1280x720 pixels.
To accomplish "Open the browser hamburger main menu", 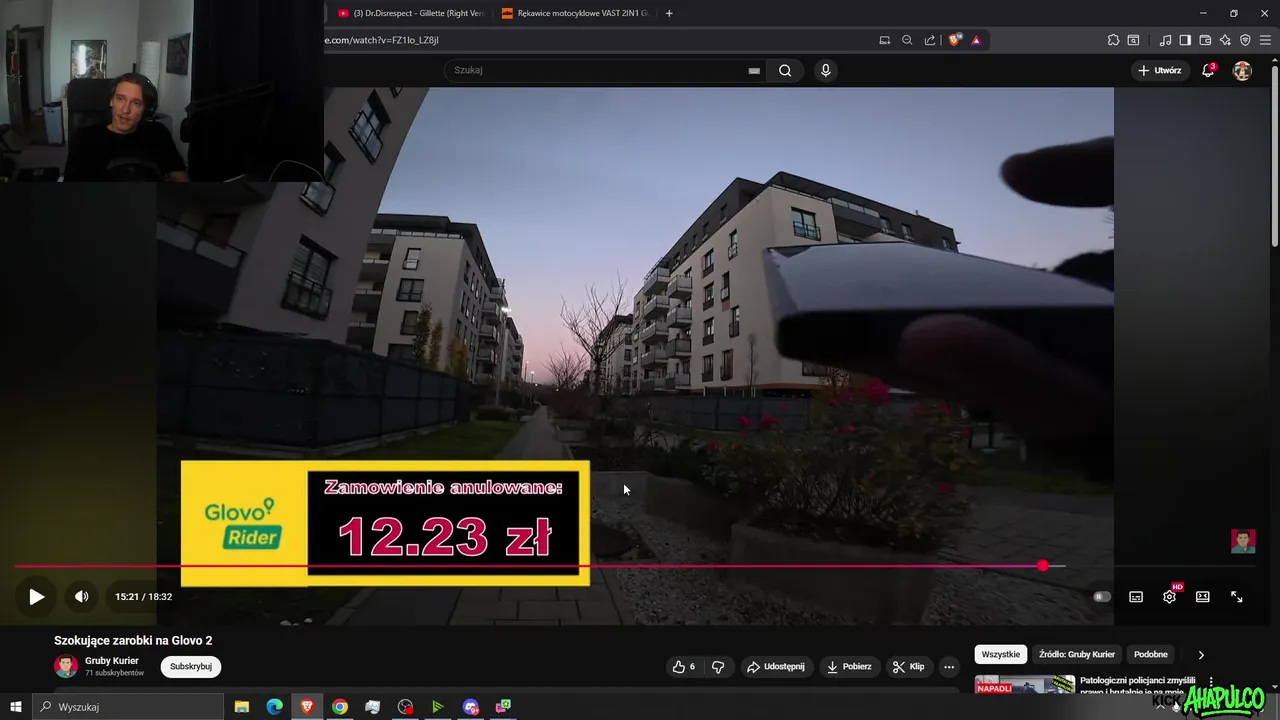I will point(1265,40).
